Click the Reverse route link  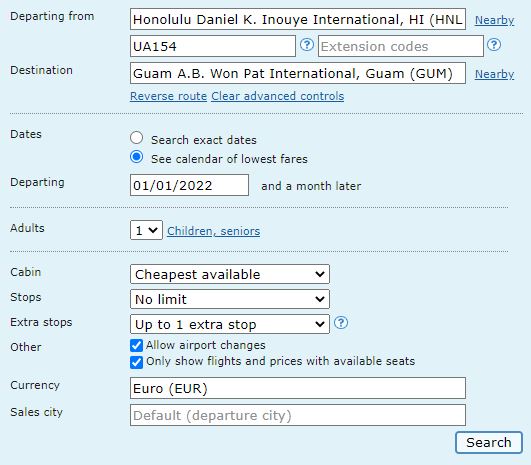point(168,96)
